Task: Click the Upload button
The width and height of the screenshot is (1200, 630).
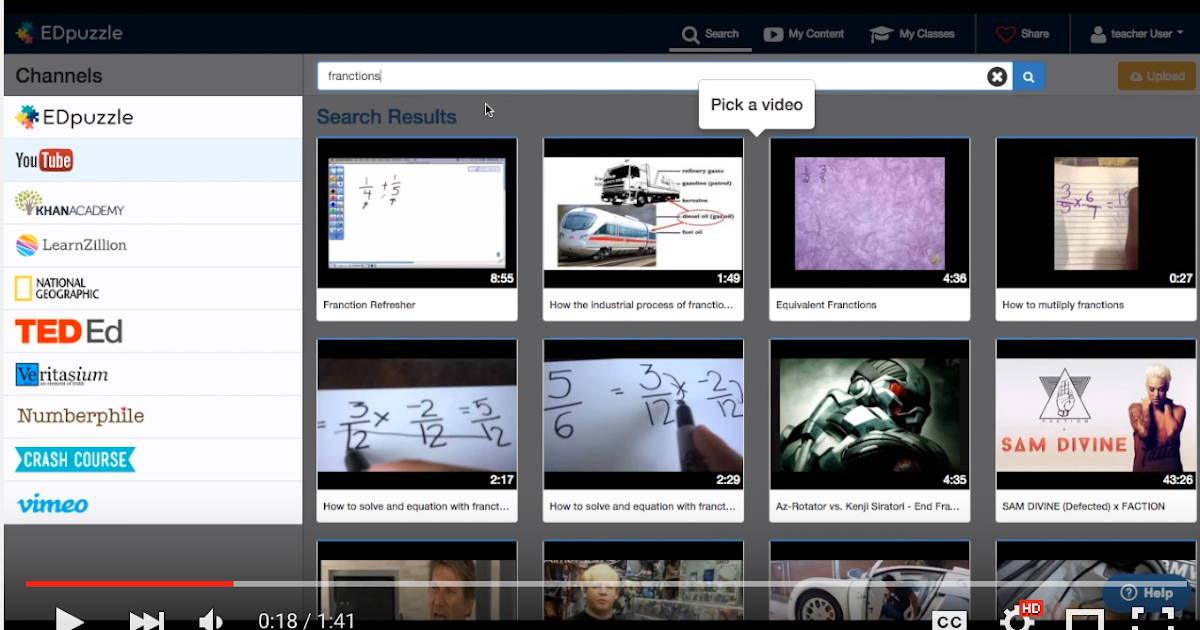Action: tap(1156, 76)
